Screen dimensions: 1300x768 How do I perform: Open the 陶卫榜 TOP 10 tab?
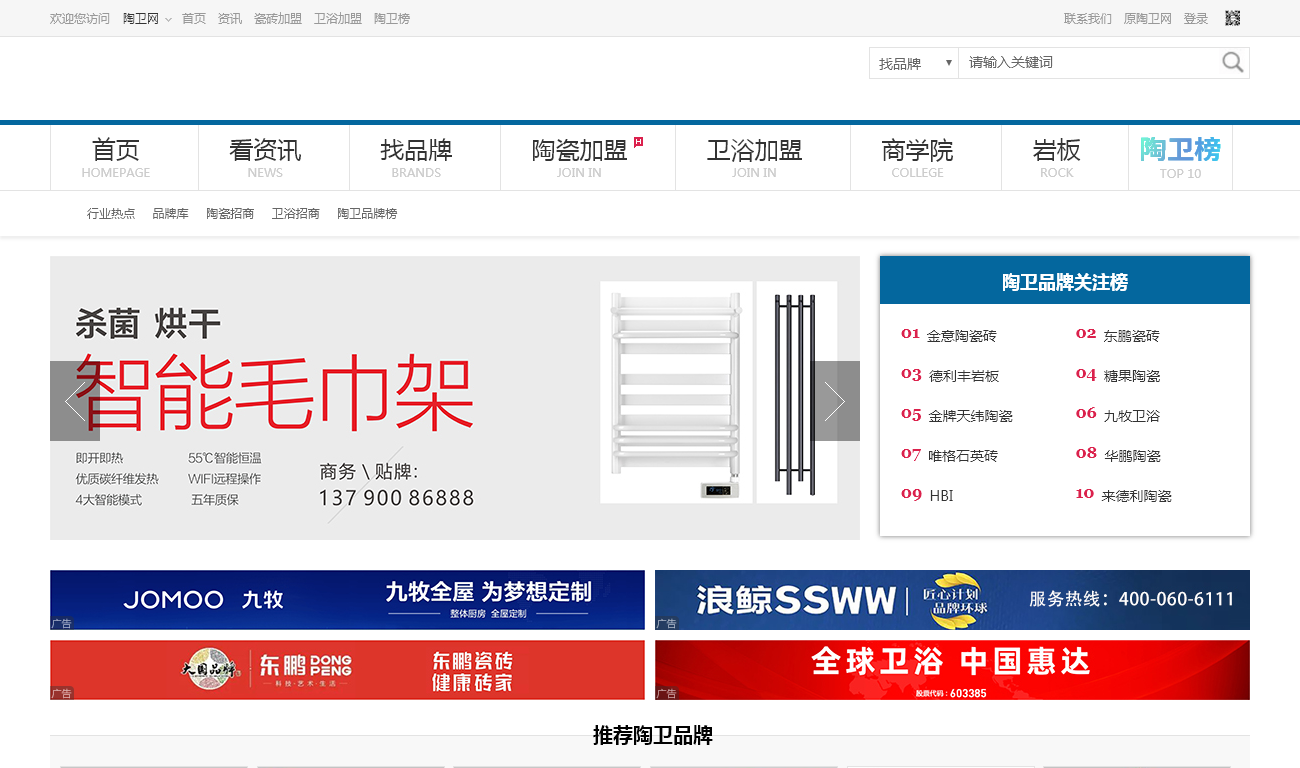[x=1180, y=158]
